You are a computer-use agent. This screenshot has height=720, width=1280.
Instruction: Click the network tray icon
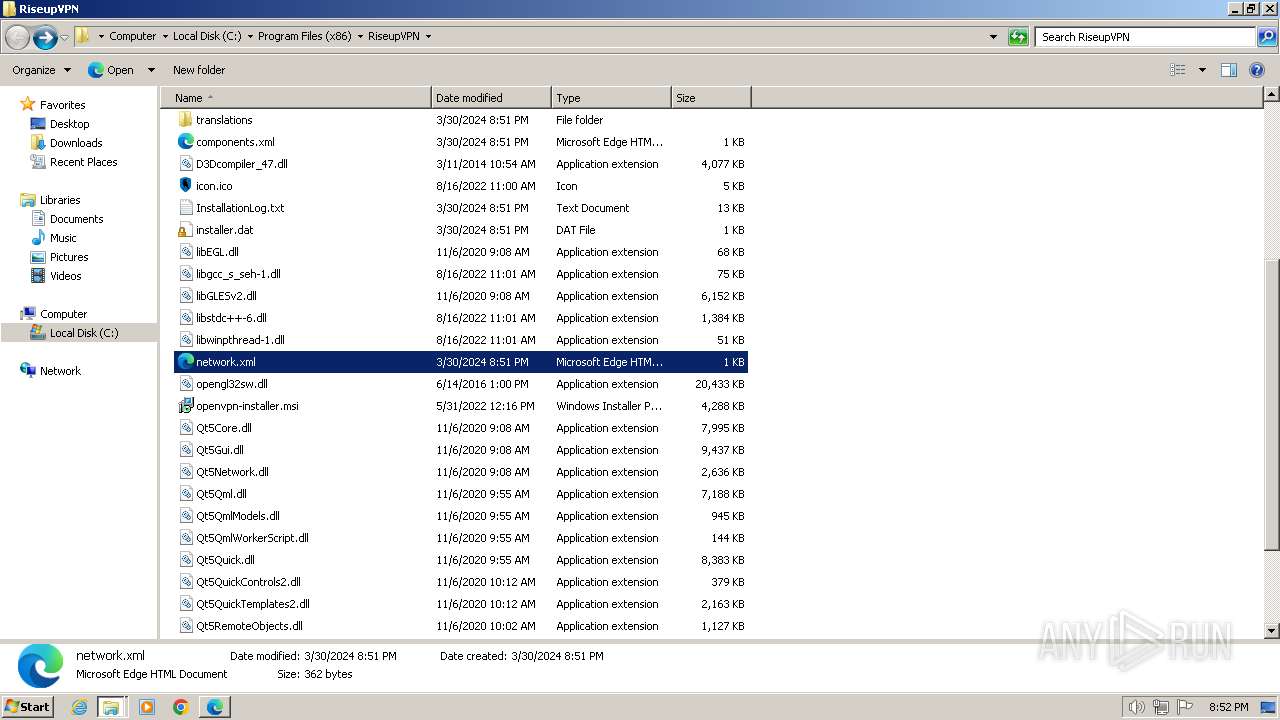[x=1161, y=707]
